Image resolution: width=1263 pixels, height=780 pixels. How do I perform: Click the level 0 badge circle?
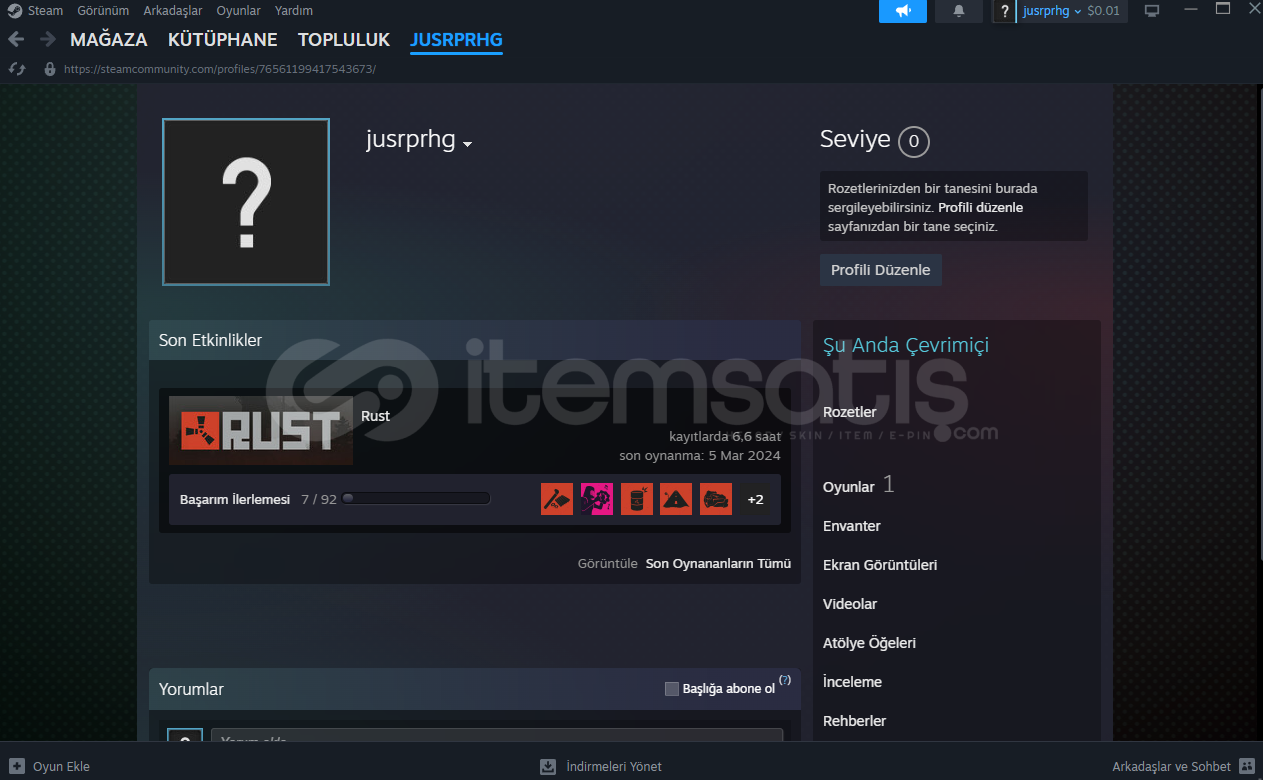(x=914, y=142)
